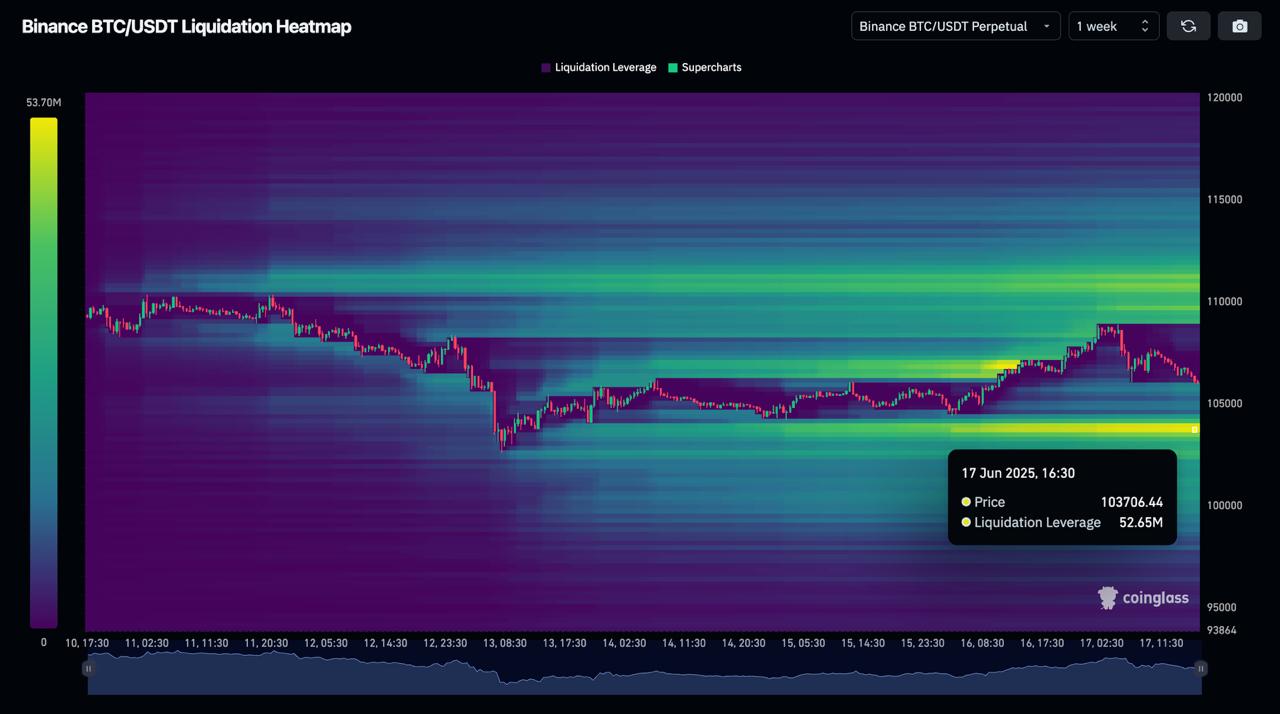Click the 10, 17:30 time axis label
The image size is (1280, 714).
coord(87,643)
